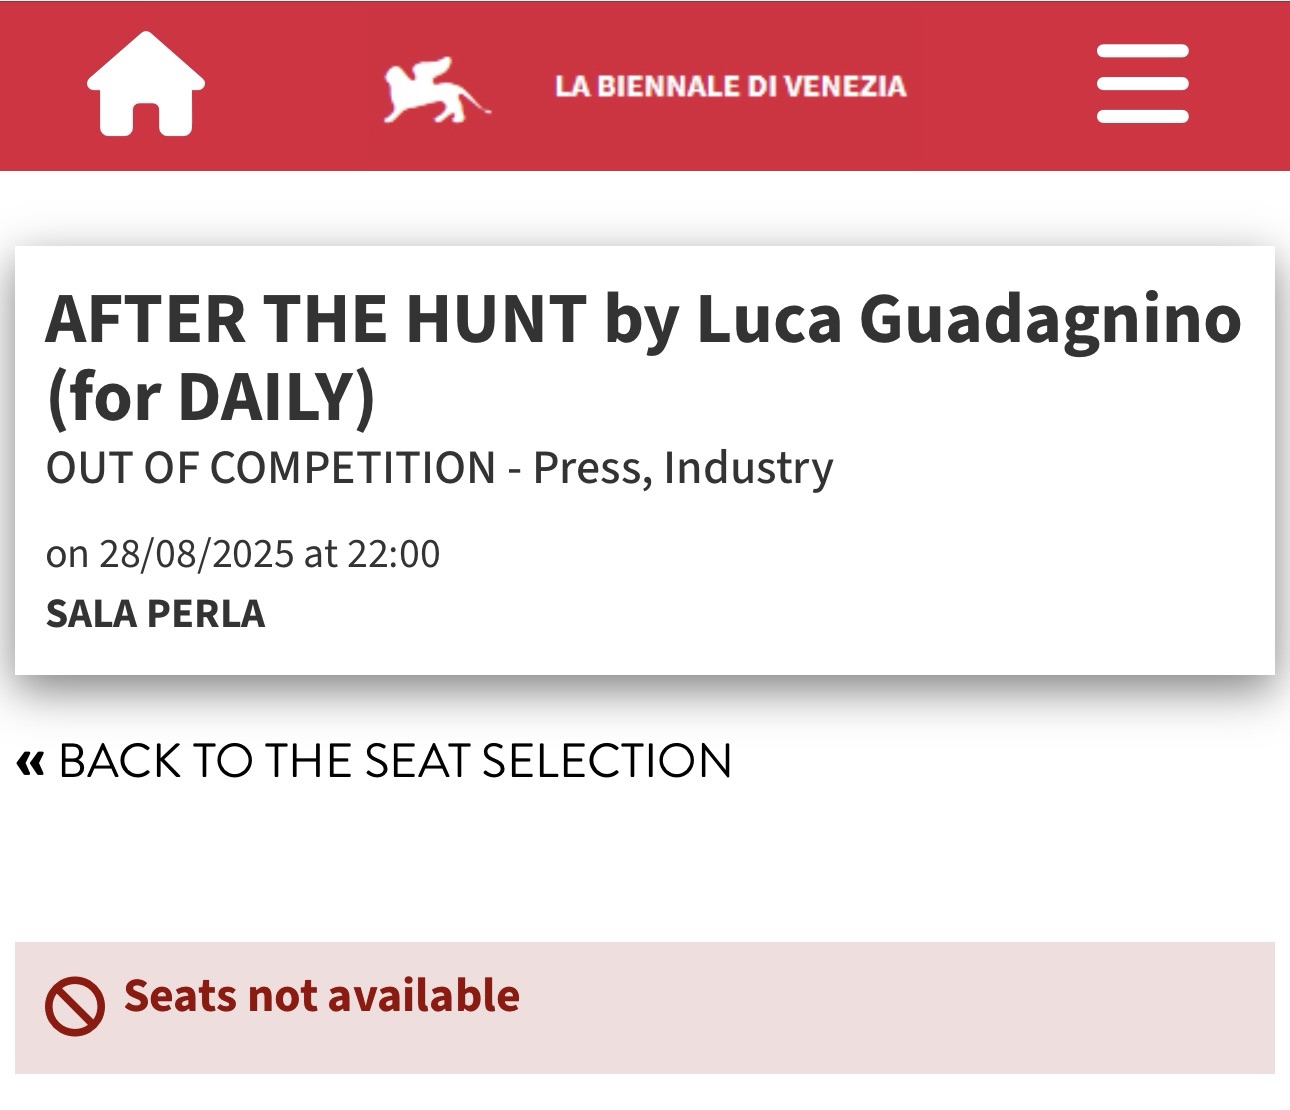Click the winged lion logo
Screen dimensions: 1290x1110
pos(436,89)
